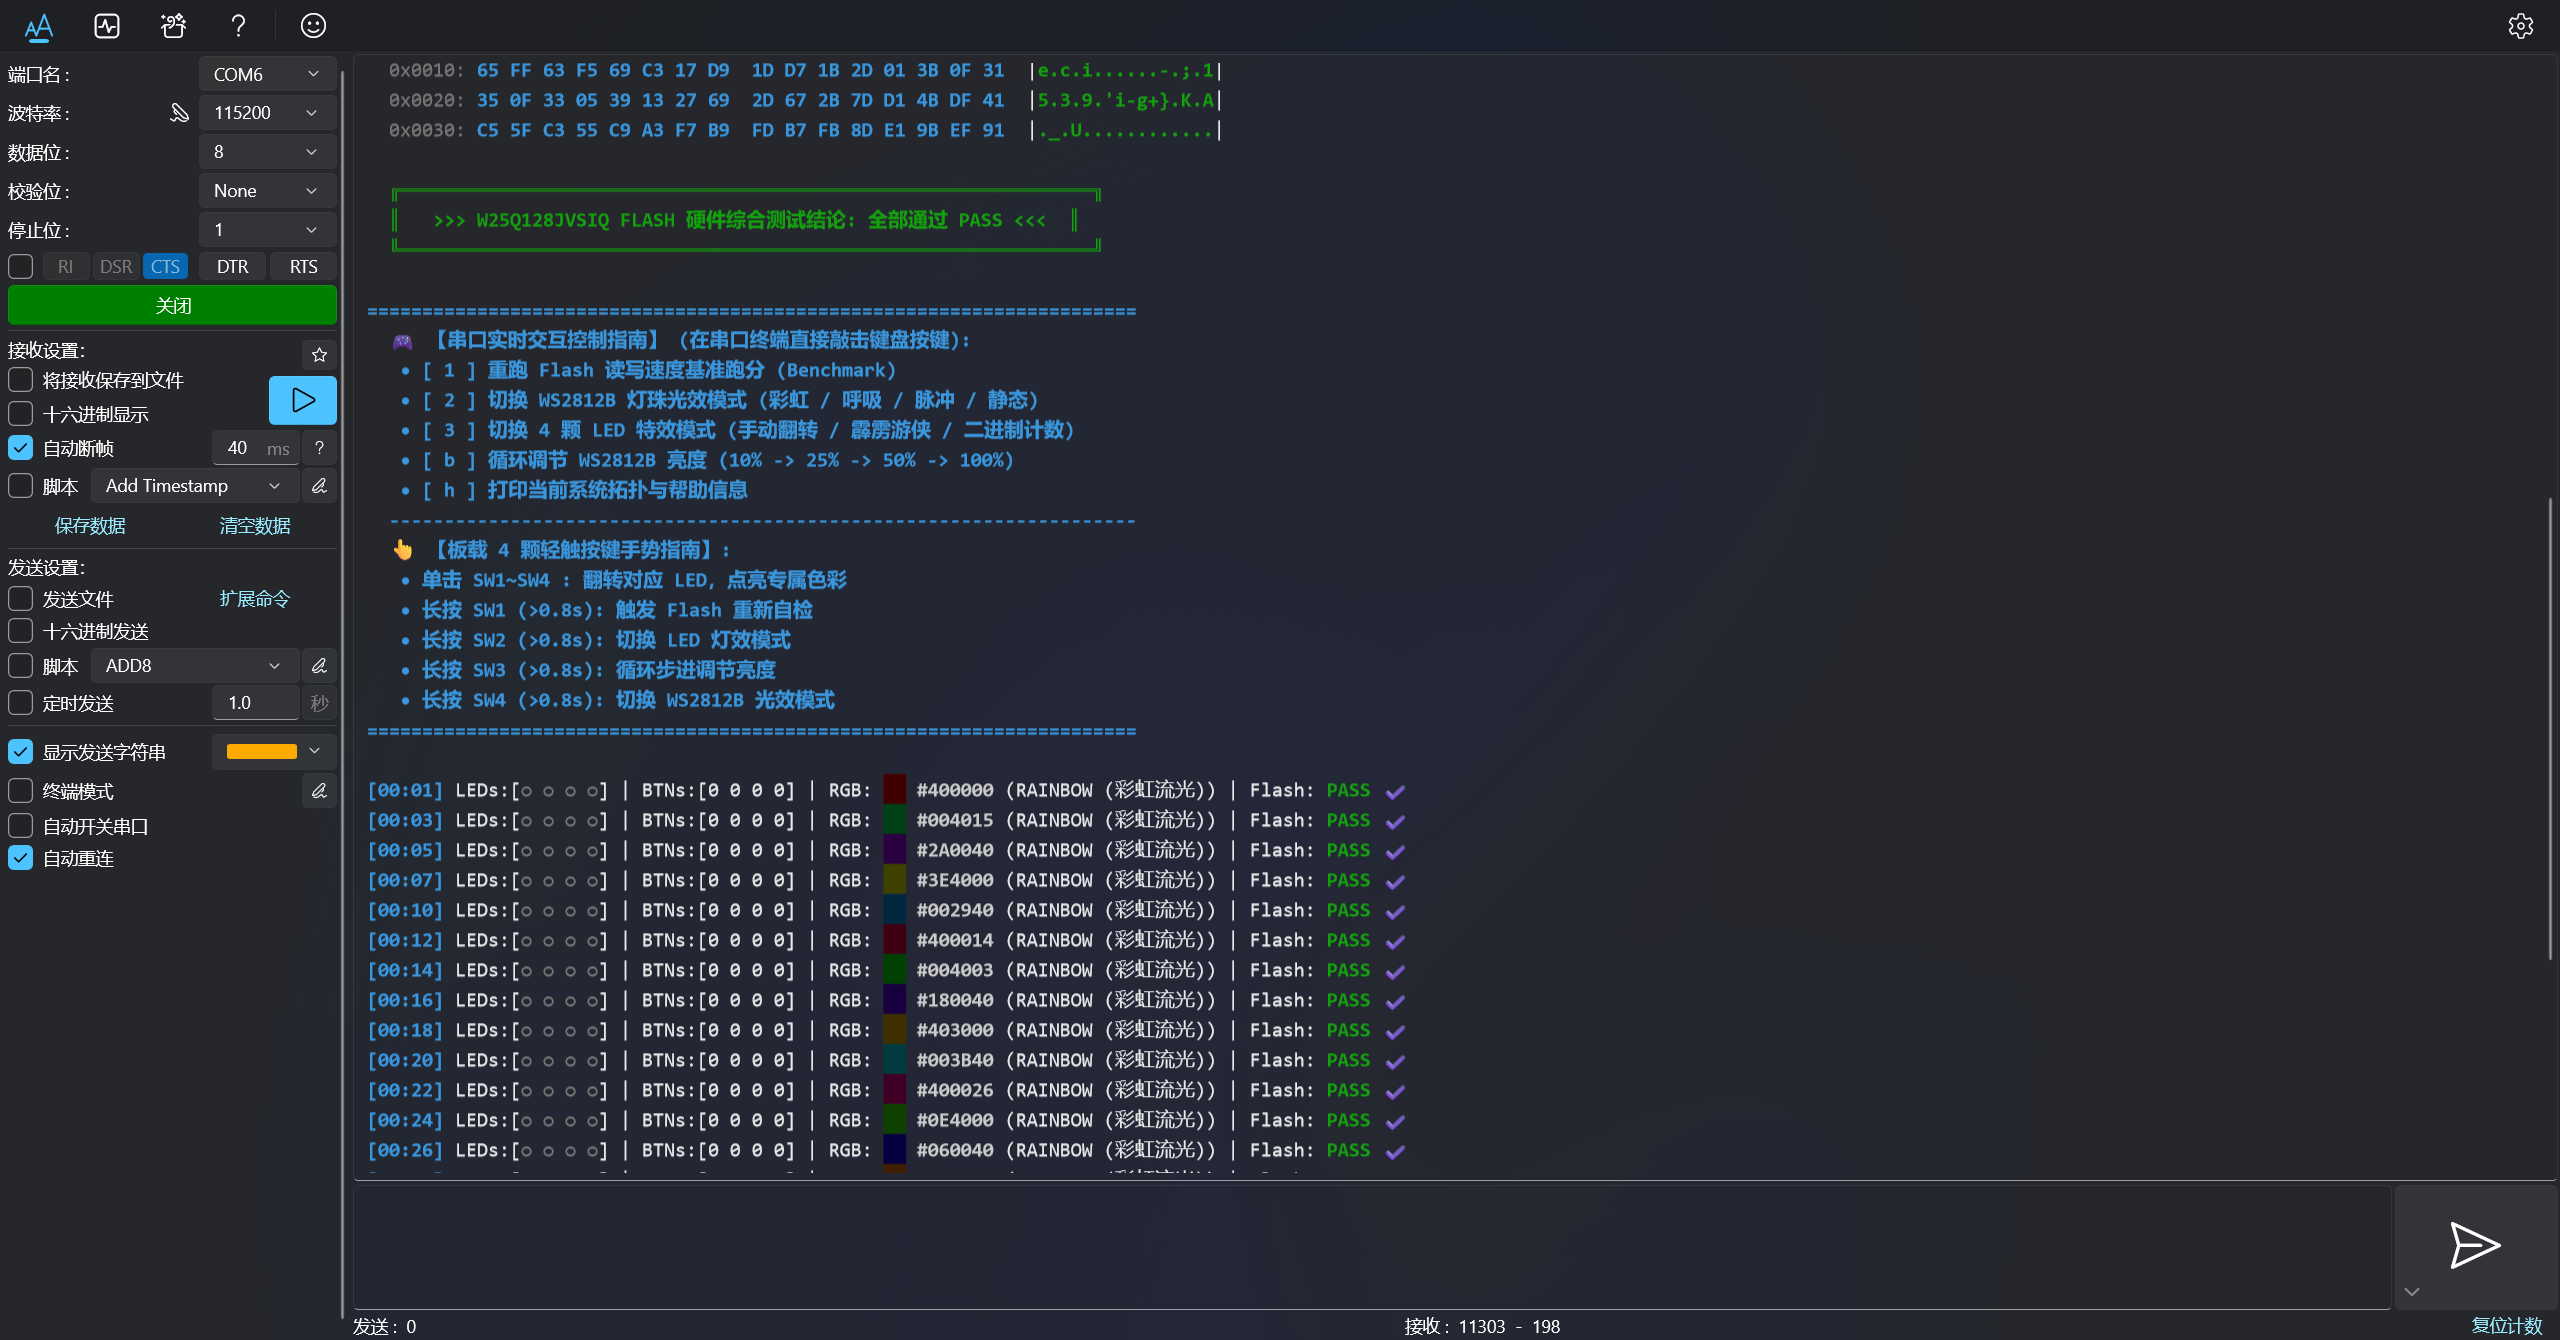The width and height of the screenshot is (2560, 1340).
Task: Toggle the RTS signal button
Action: 303,267
